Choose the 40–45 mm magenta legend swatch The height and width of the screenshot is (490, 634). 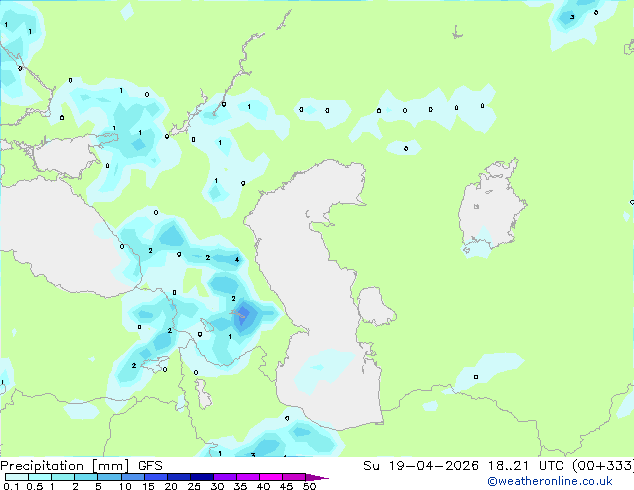coord(271,477)
